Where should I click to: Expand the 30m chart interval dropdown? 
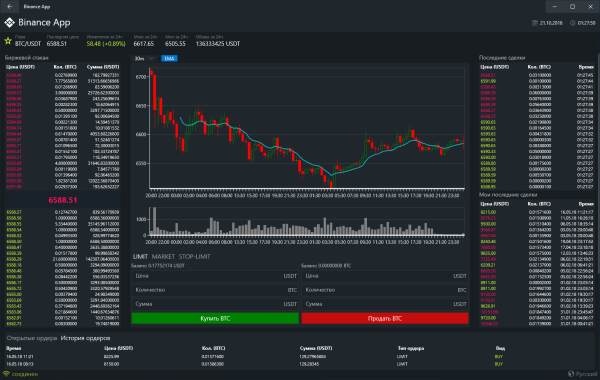145,59
